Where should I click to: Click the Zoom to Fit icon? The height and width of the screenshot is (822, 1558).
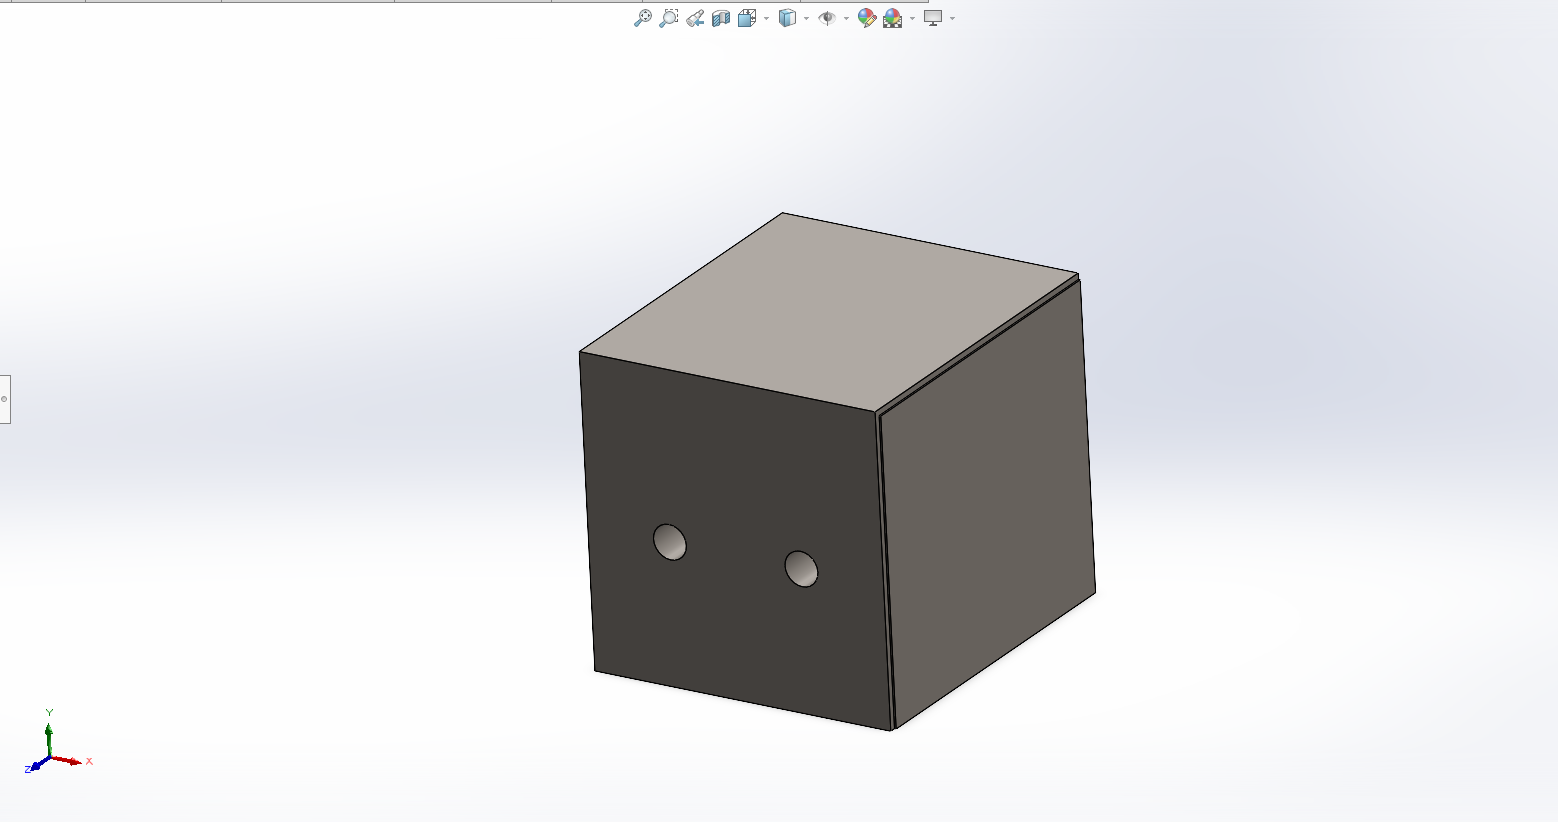(x=643, y=18)
